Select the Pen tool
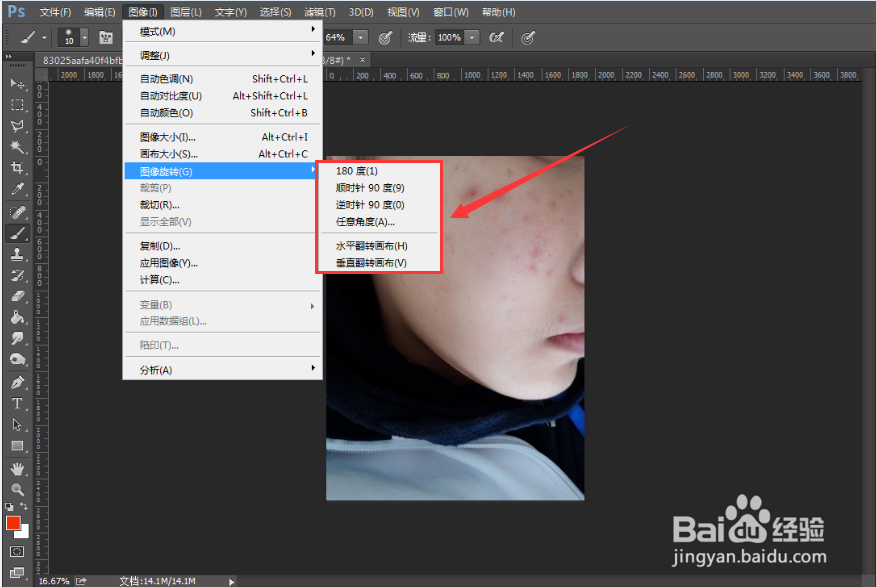876x587 pixels. [x=17, y=383]
